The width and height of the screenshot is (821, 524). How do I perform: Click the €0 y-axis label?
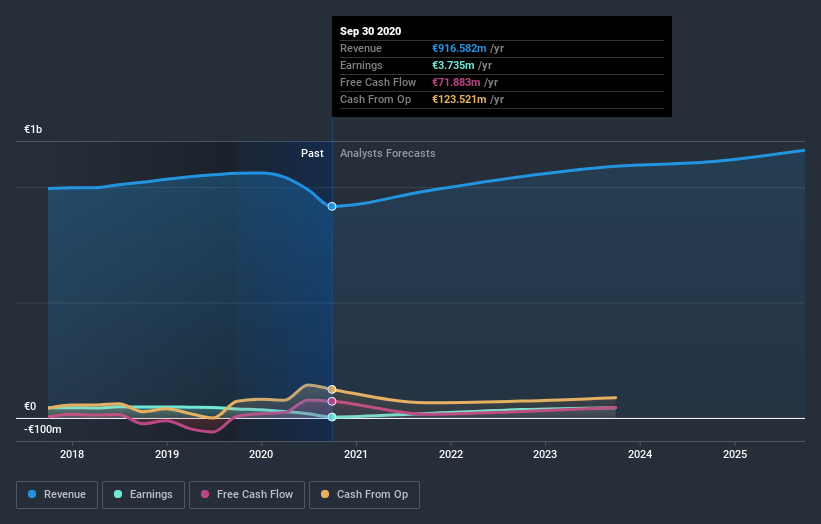pos(30,406)
